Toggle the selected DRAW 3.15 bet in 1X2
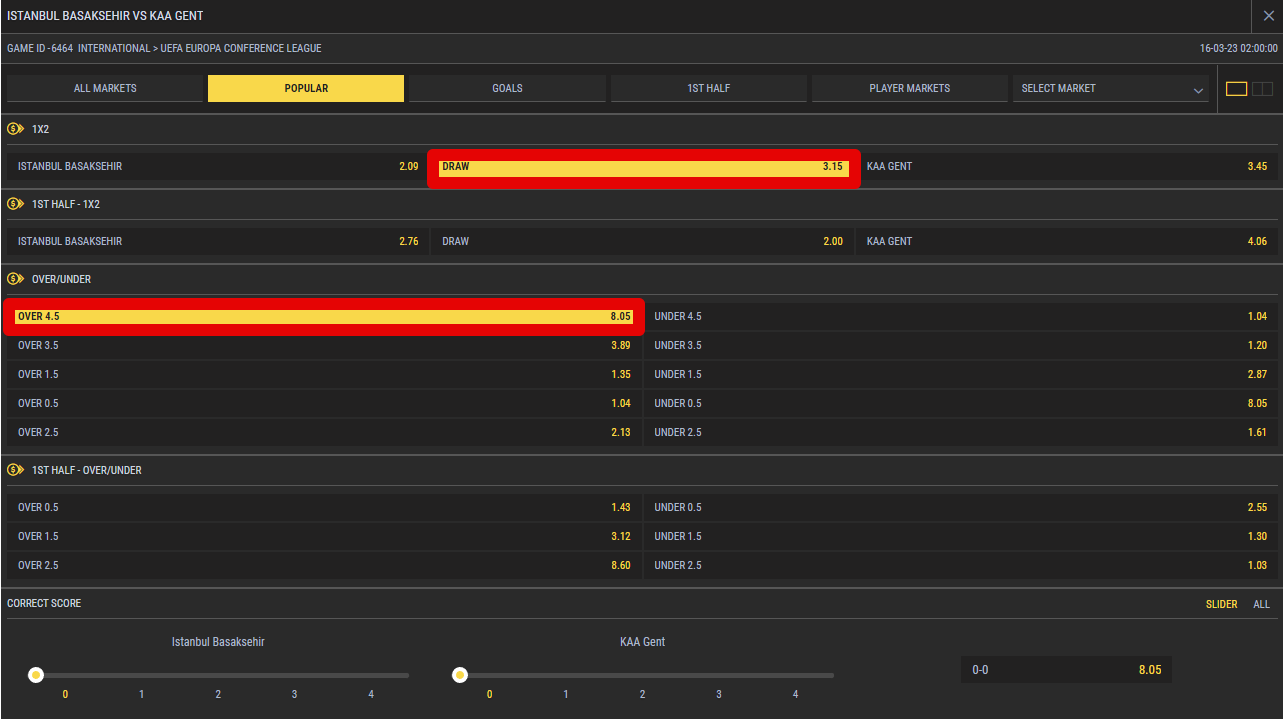The image size is (1283, 719). [643, 167]
